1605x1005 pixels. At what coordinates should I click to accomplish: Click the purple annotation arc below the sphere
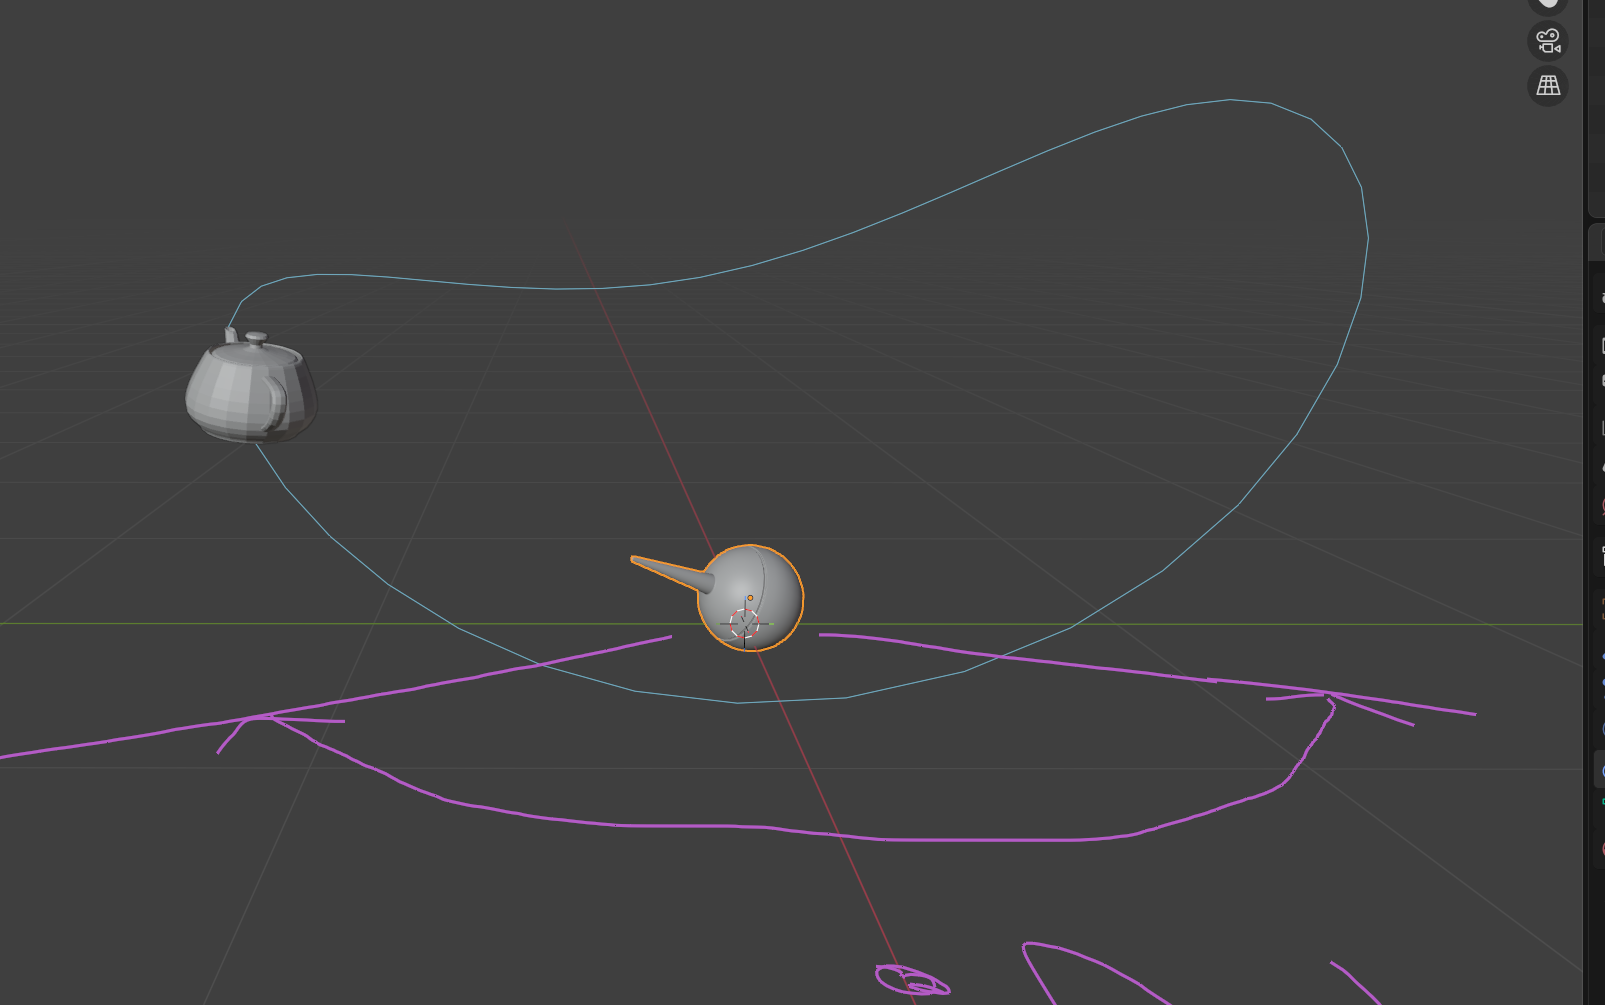point(800,830)
